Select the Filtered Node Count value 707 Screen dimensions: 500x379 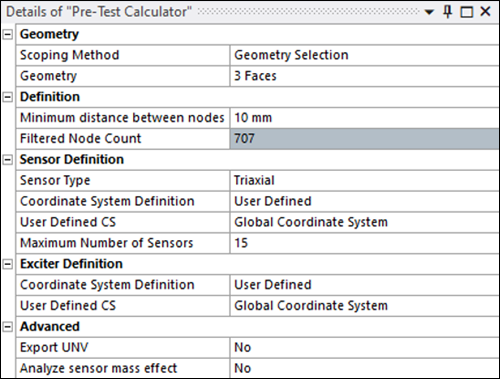(x=364, y=139)
